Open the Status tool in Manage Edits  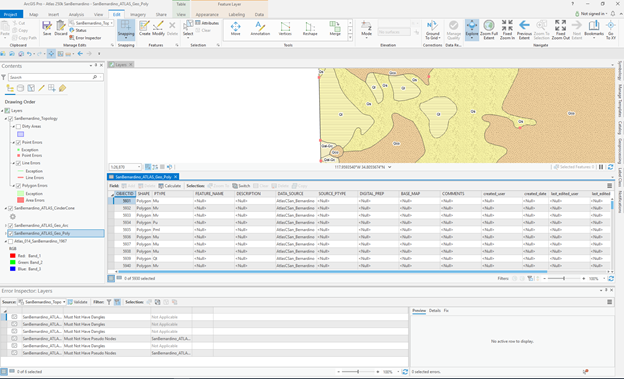[x=78, y=30]
